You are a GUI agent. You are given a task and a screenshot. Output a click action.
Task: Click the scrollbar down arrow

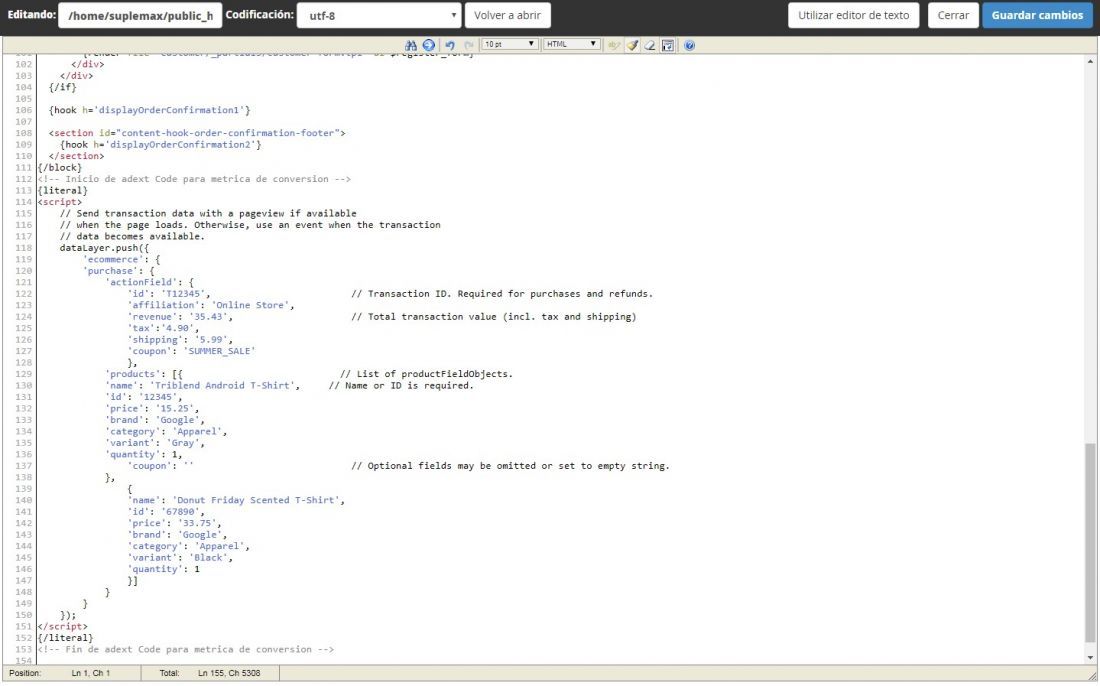pyautogui.click(x=1090, y=657)
